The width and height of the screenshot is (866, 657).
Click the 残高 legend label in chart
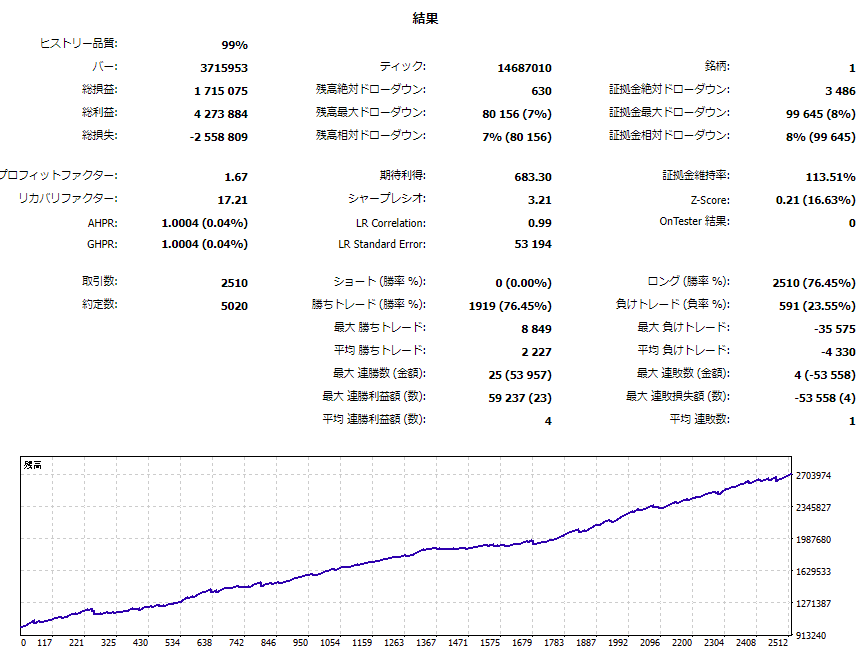(33, 465)
